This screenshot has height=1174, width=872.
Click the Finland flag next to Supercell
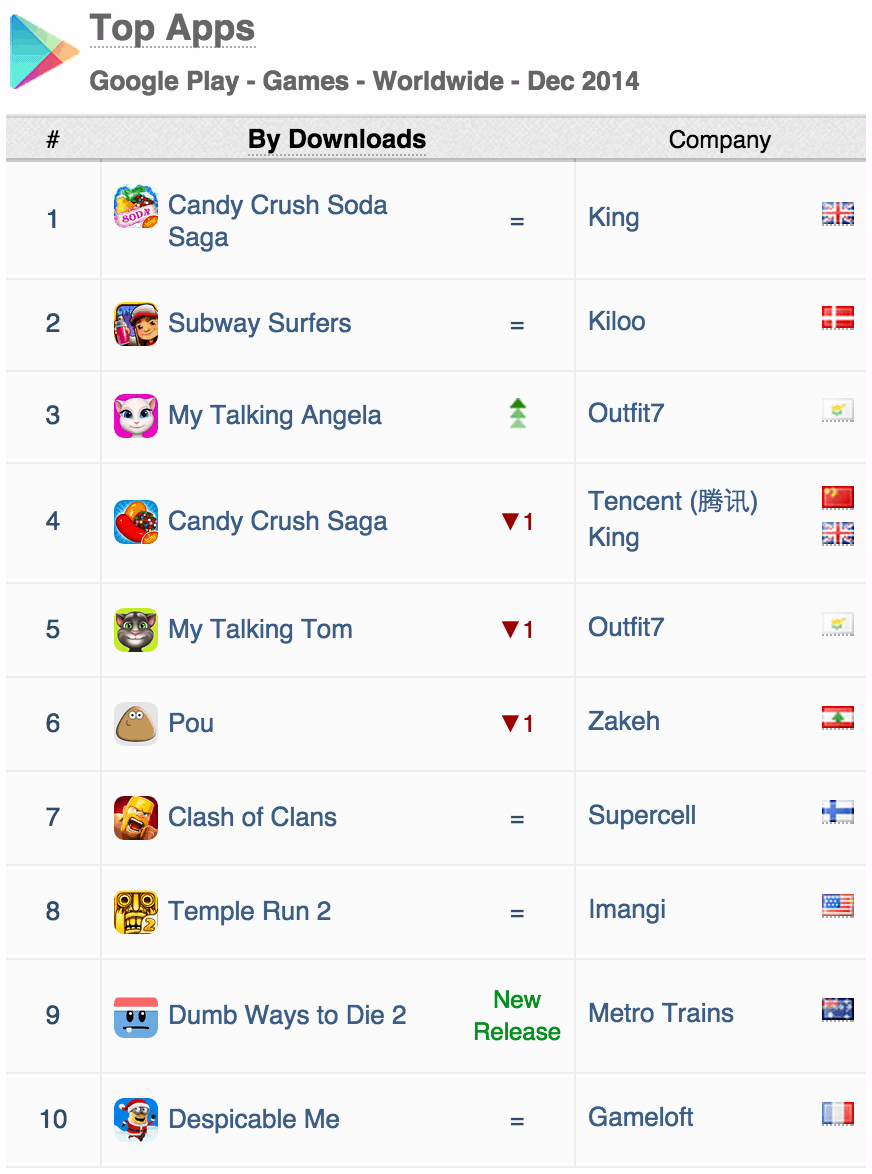coord(837,812)
